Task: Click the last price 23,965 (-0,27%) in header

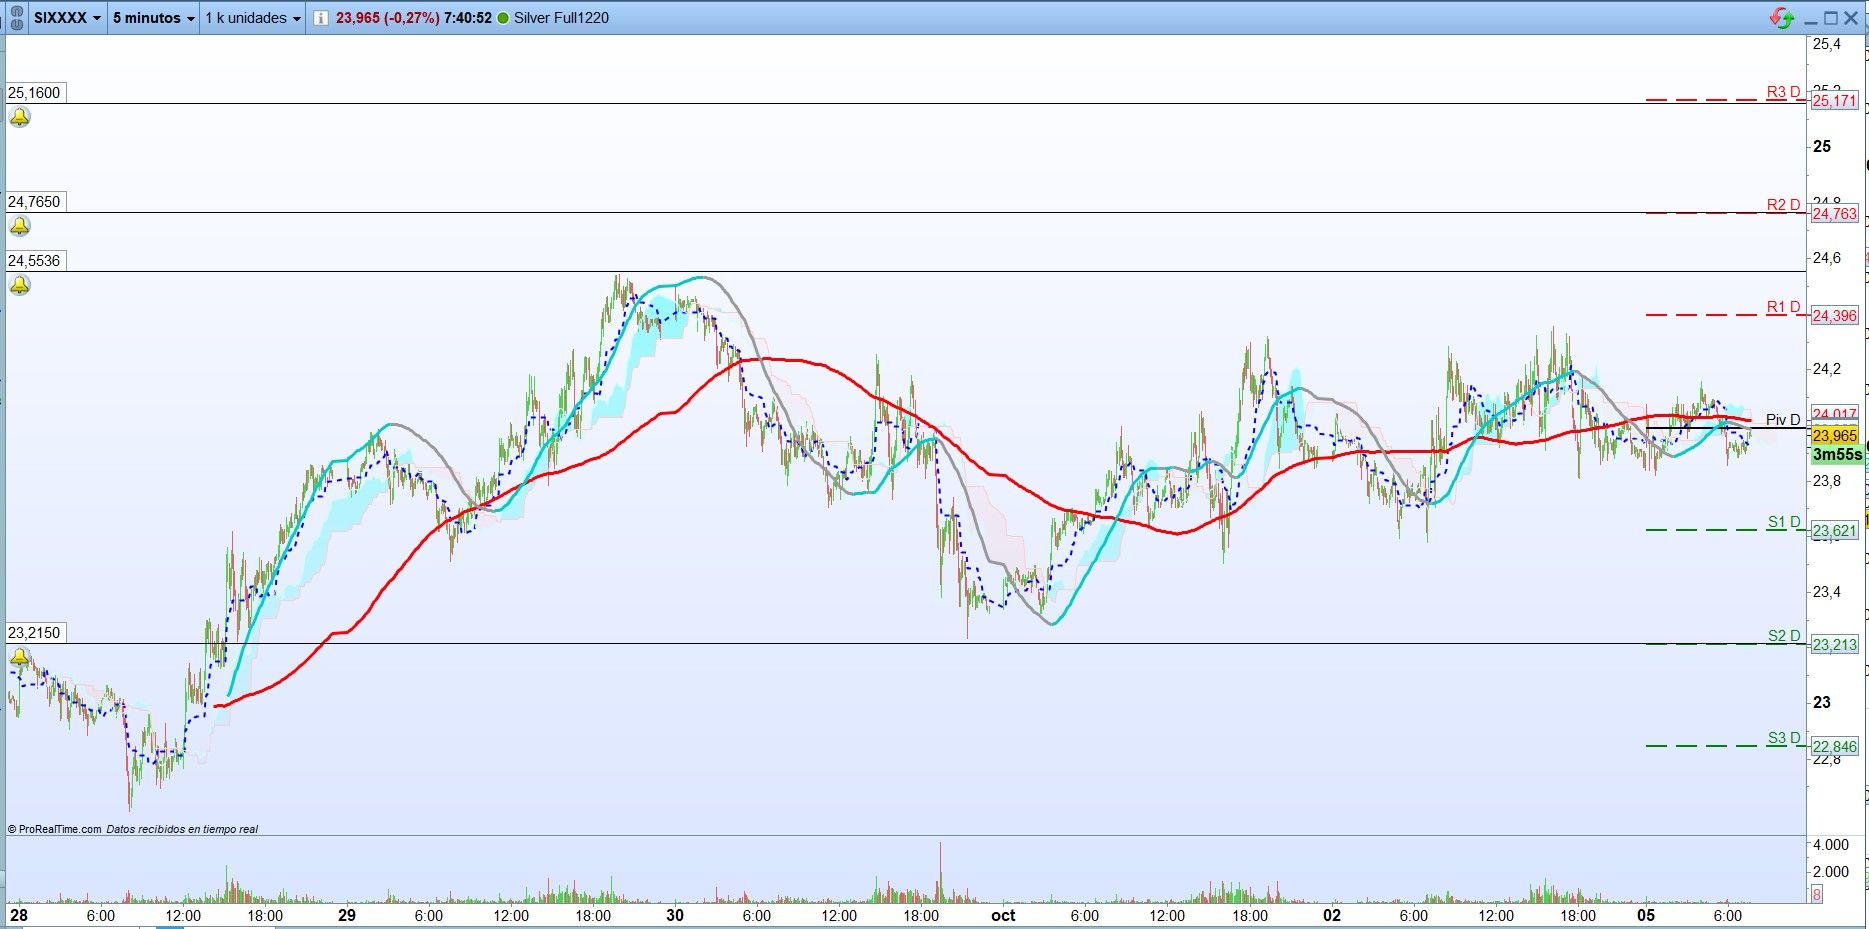Action: (387, 18)
